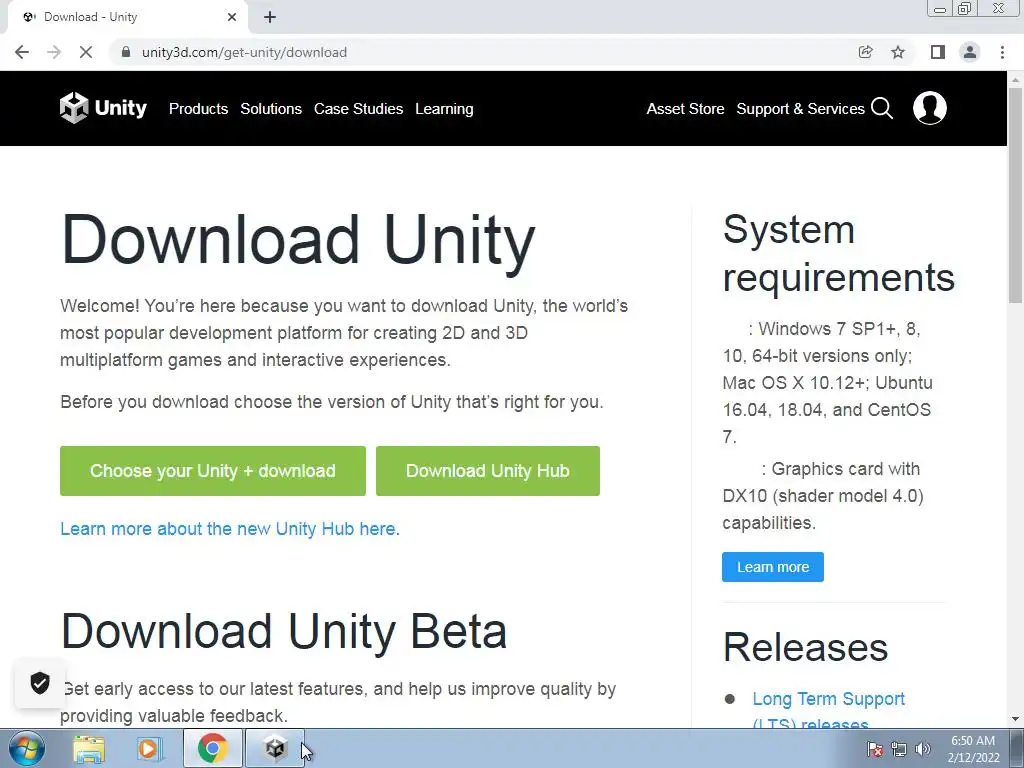Bookmark this page with the star icon
The image size is (1024, 768).
coord(898,52)
